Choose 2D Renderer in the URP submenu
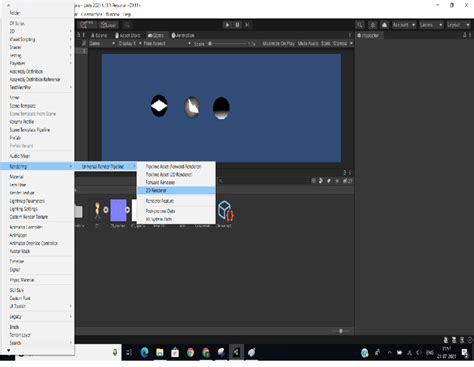The height and width of the screenshot is (367, 474). tap(176, 190)
